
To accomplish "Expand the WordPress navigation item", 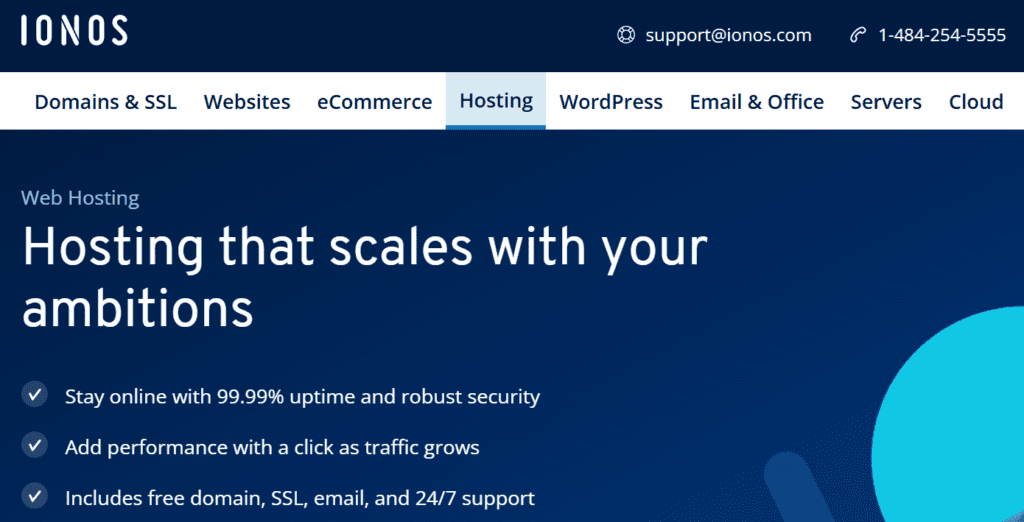I will tap(611, 102).
